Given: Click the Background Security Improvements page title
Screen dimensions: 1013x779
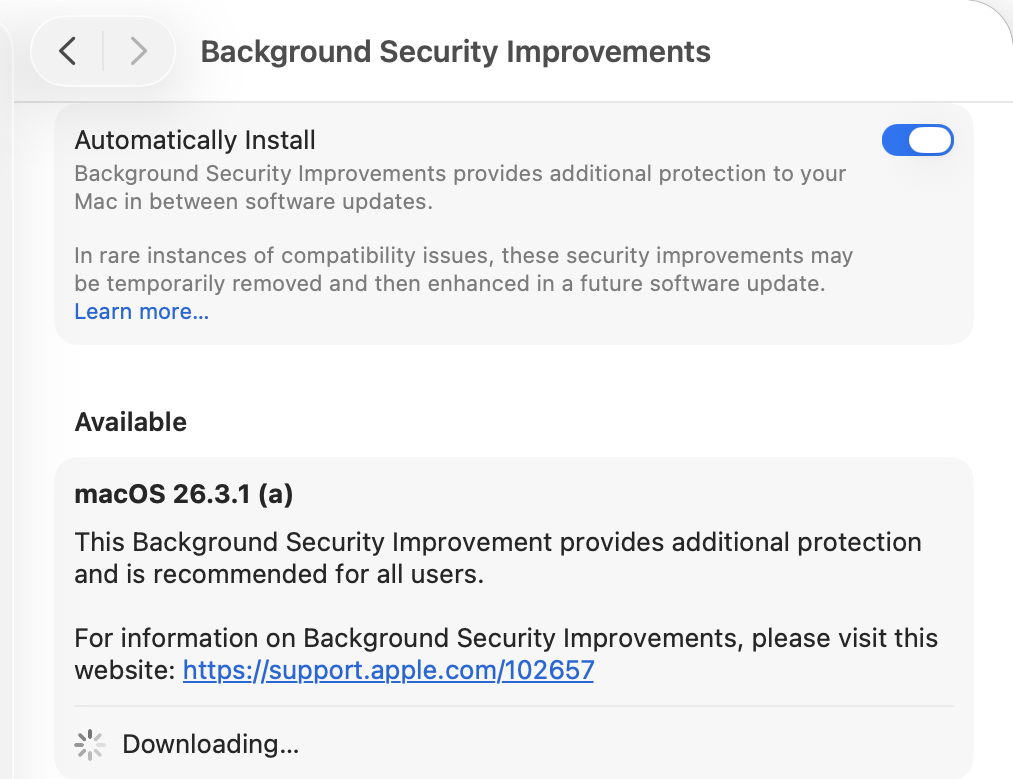Looking at the screenshot, I should click(455, 51).
